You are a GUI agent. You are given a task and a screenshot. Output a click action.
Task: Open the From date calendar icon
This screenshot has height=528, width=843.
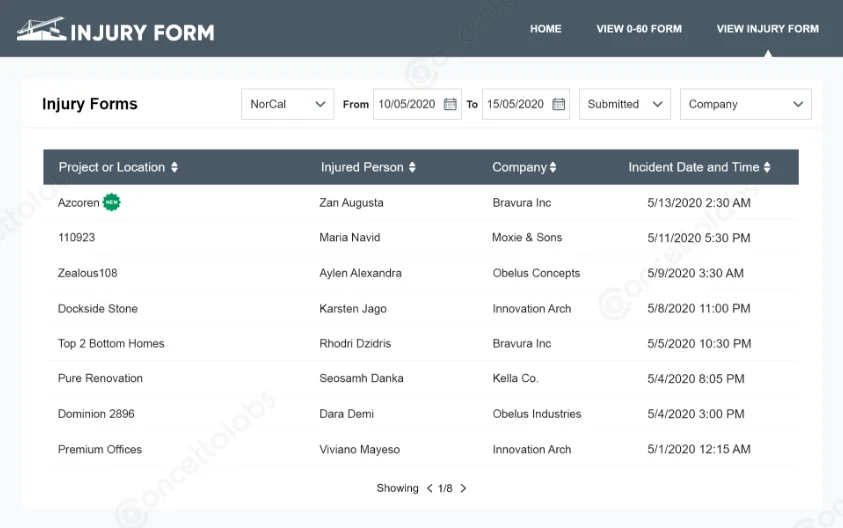[450, 104]
